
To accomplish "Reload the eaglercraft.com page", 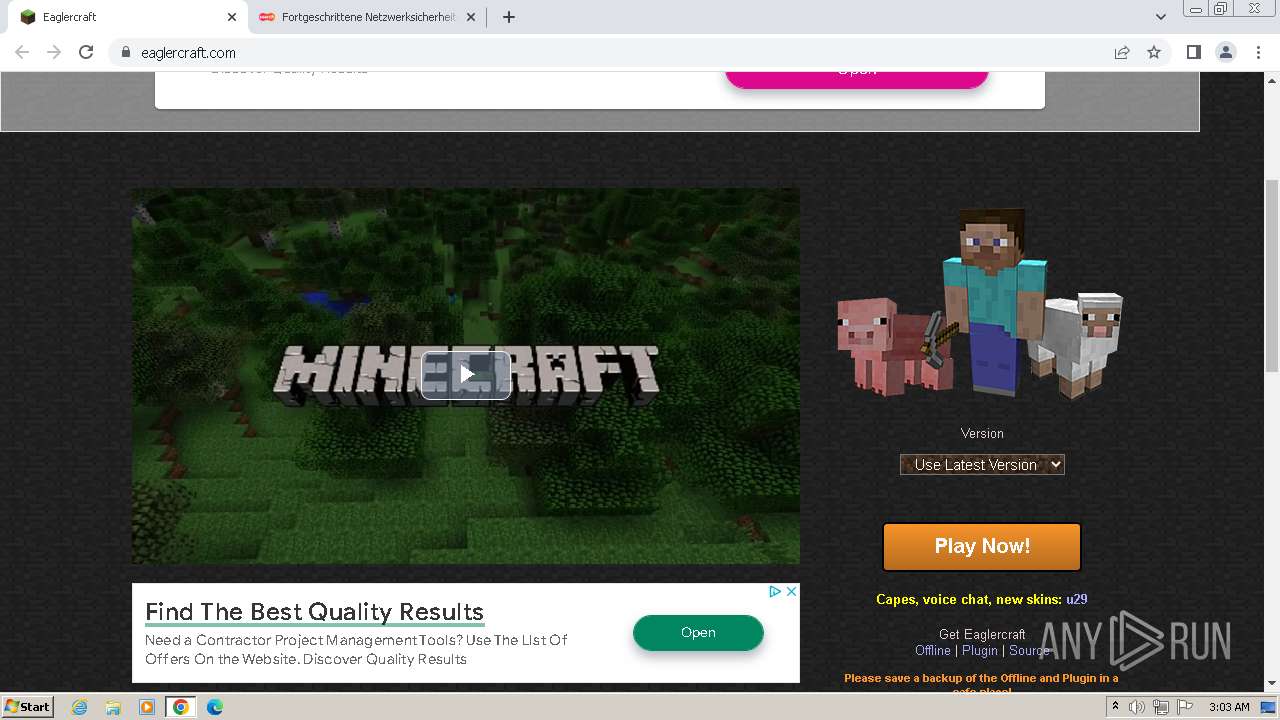I will (x=86, y=52).
